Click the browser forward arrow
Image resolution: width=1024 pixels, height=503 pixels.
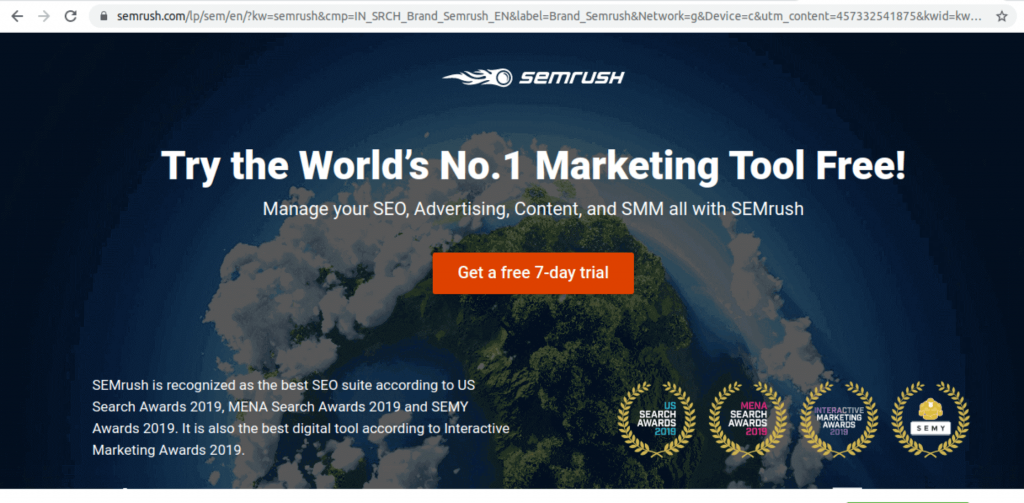44,16
